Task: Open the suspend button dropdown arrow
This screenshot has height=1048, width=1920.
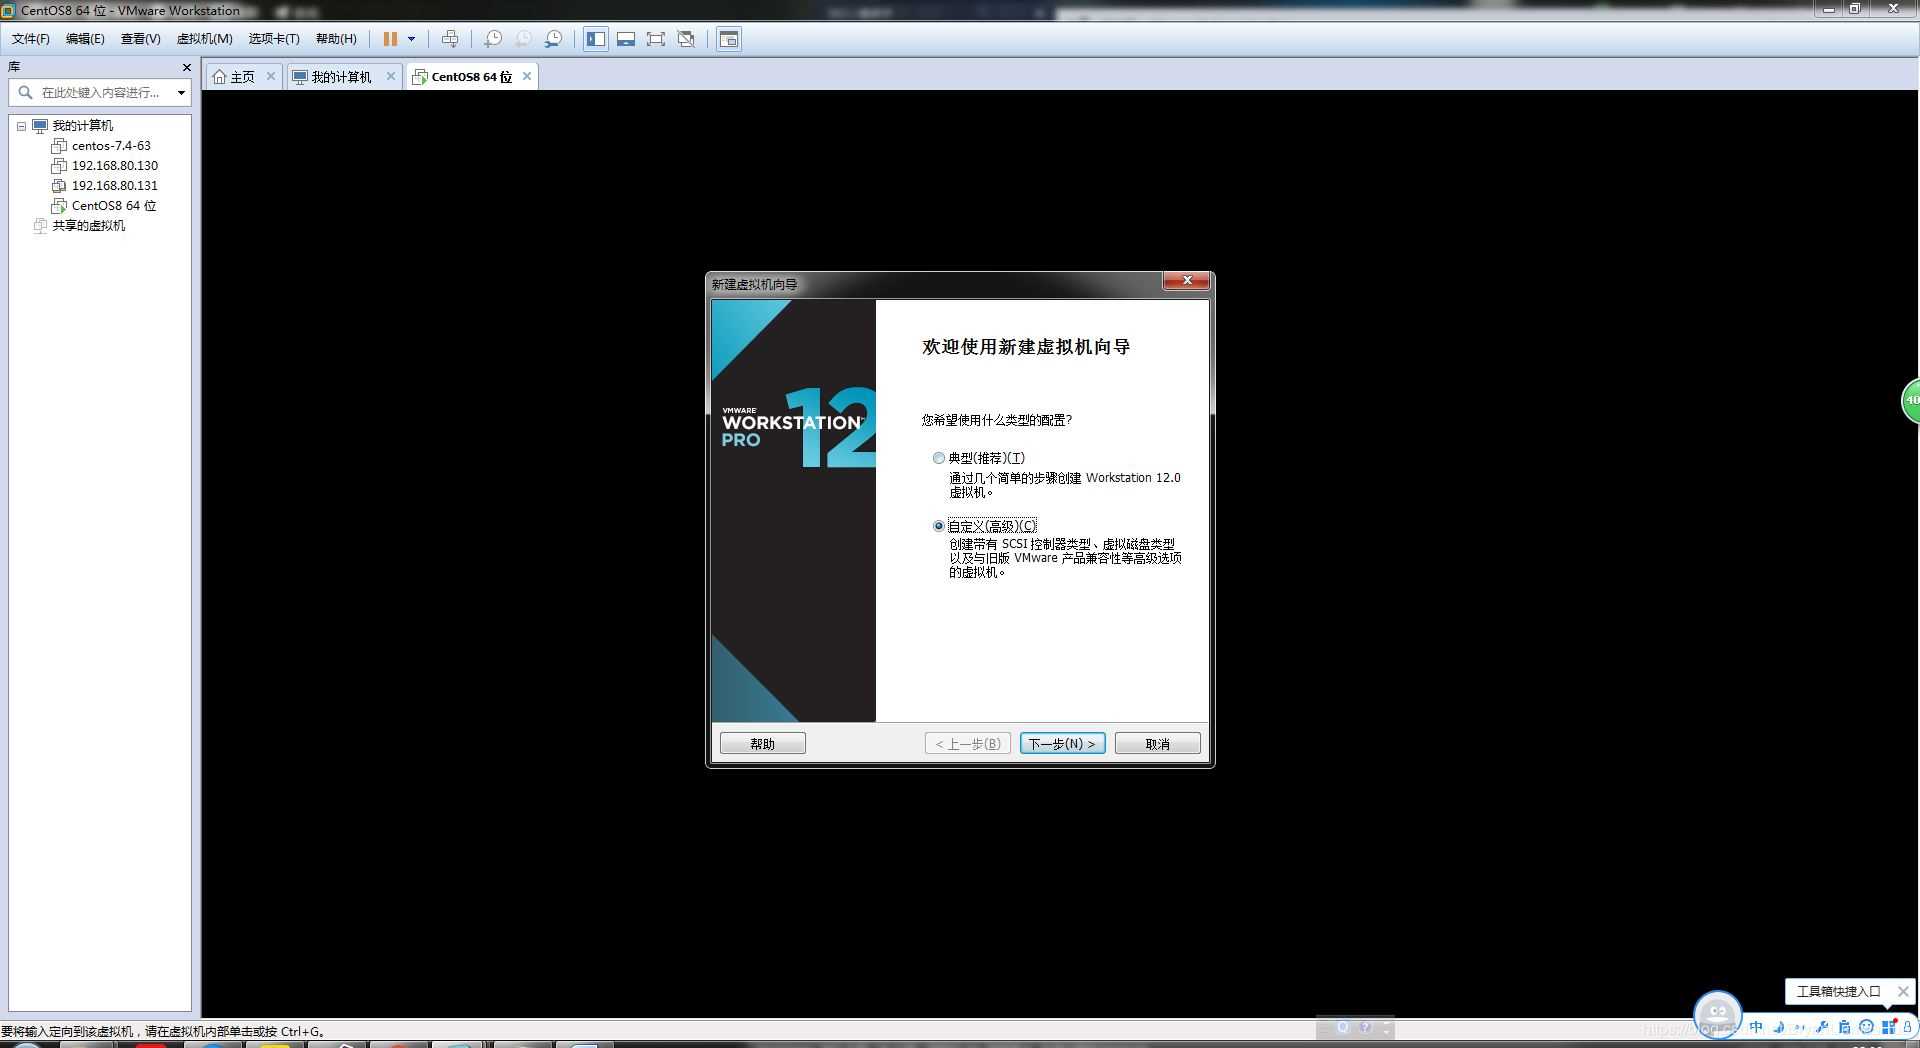Action: (x=410, y=39)
